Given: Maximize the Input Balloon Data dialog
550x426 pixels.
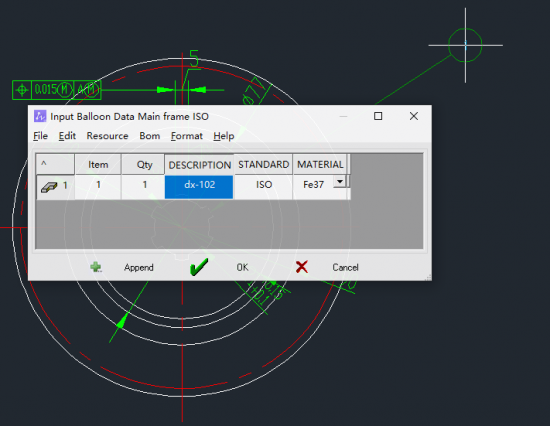Looking at the screenshot, I should [378, 116].
